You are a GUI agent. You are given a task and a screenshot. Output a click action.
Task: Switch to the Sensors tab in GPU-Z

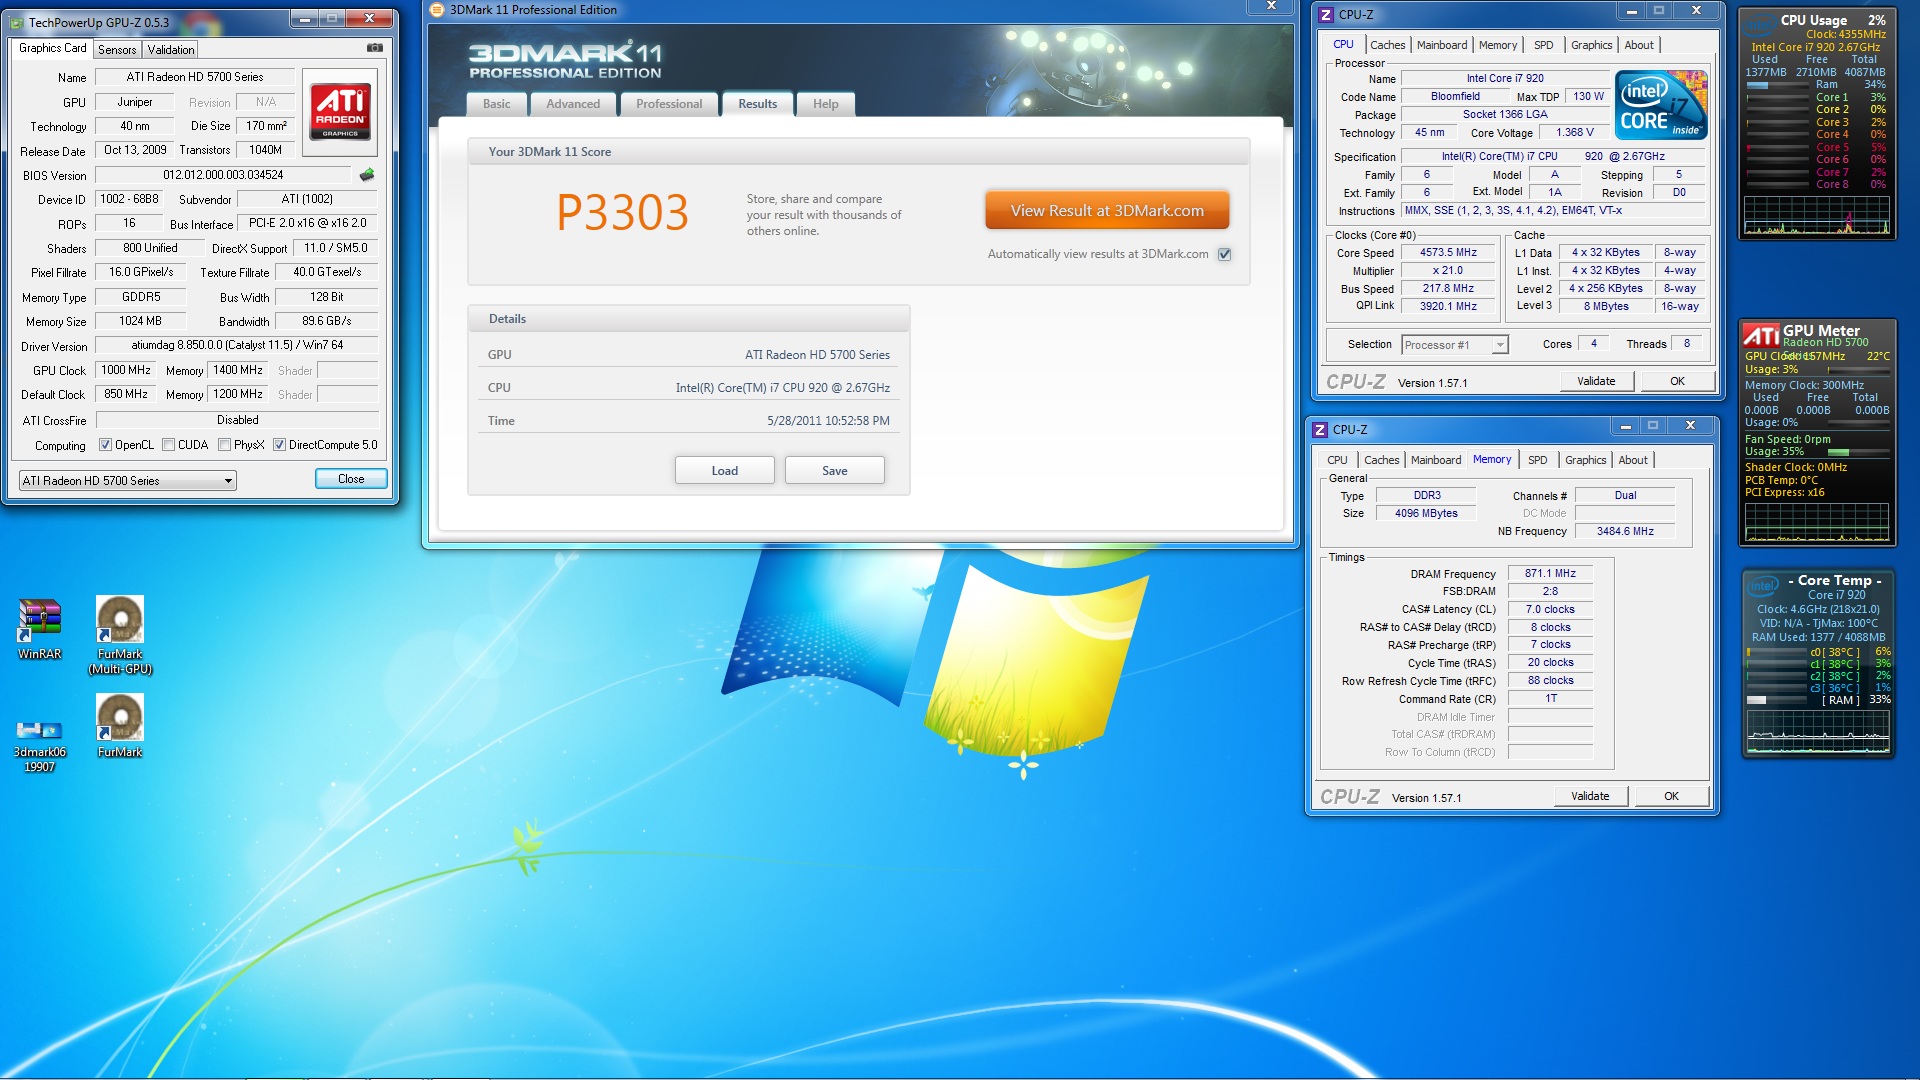117,49
